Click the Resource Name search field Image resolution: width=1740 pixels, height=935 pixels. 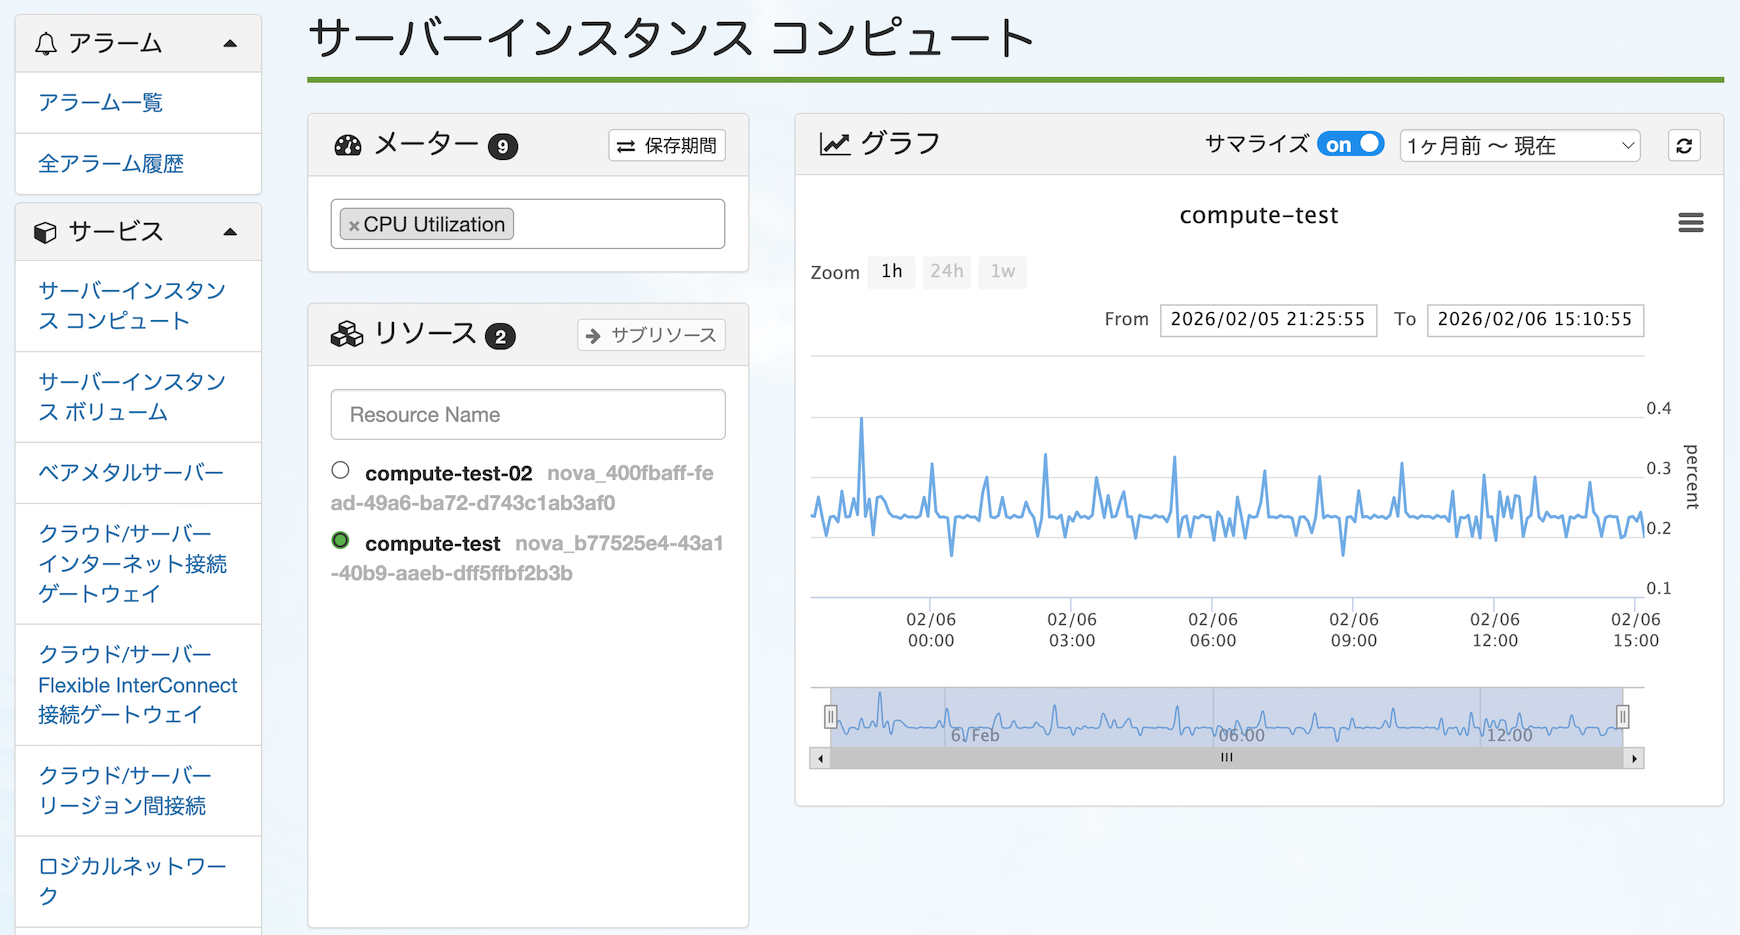pos(528,415)
